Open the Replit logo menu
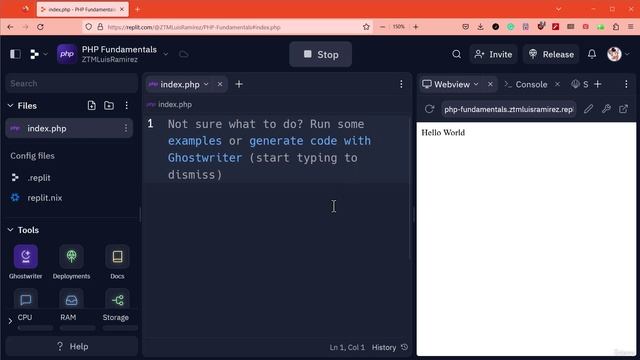The image size is (640, 360). (38, 54)
